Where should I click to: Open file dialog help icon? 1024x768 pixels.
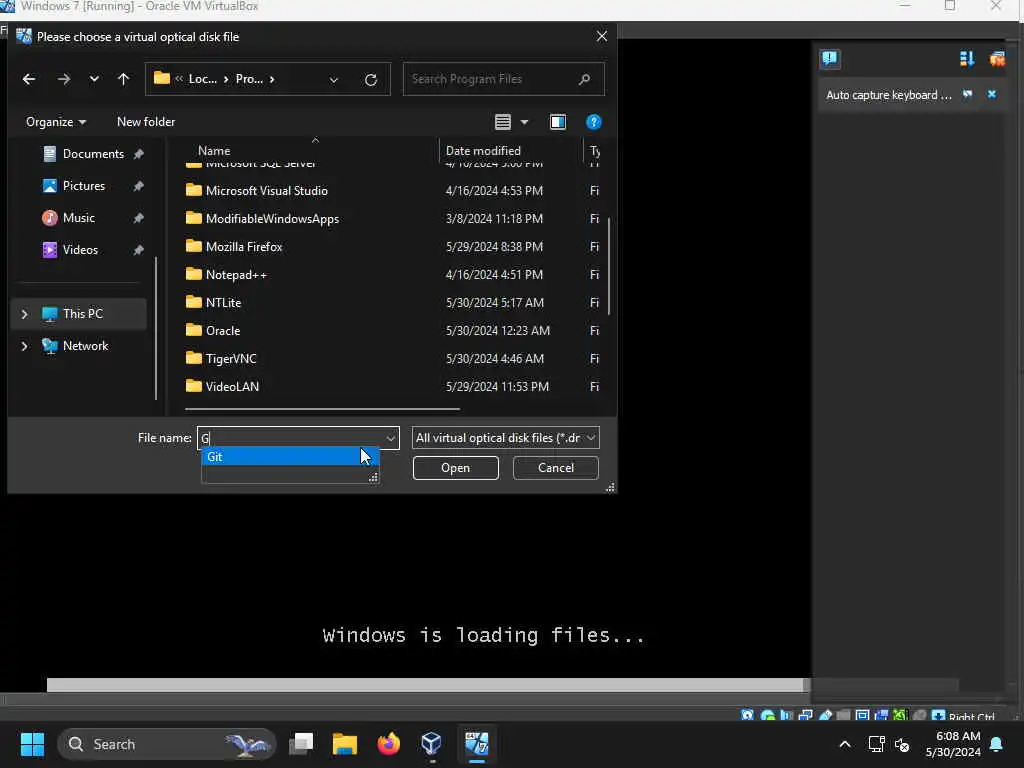coord(593,122)
